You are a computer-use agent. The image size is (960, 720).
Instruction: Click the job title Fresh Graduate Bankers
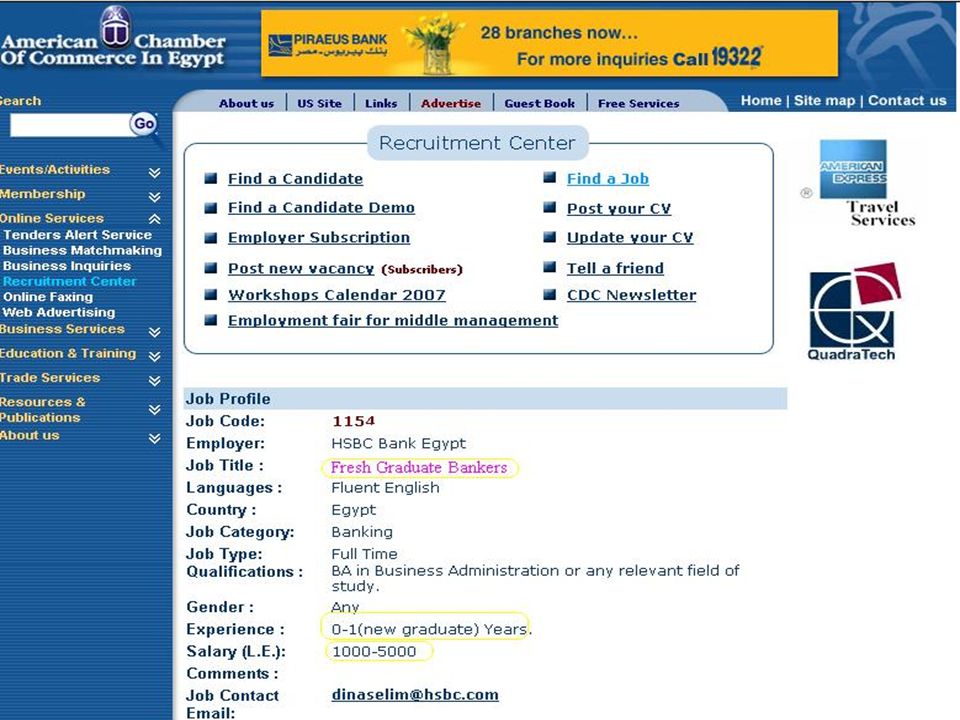419,468
